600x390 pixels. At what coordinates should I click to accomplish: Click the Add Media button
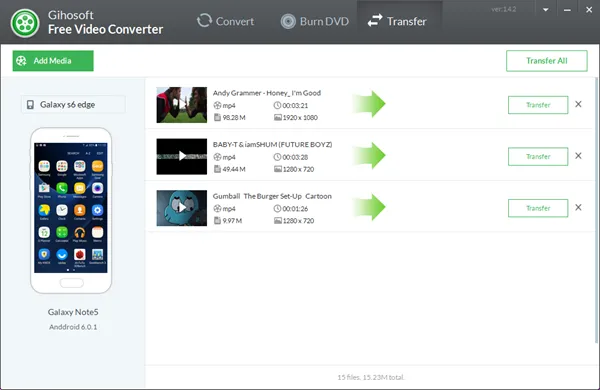pos(53,61)
